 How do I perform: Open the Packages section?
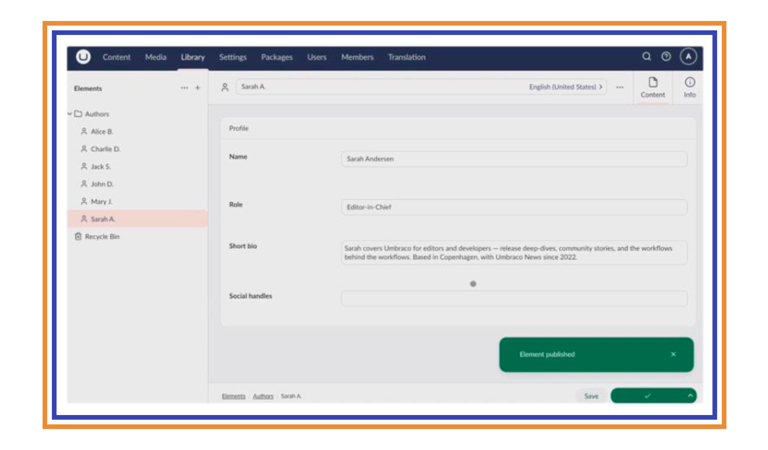(x=277, y=57)
